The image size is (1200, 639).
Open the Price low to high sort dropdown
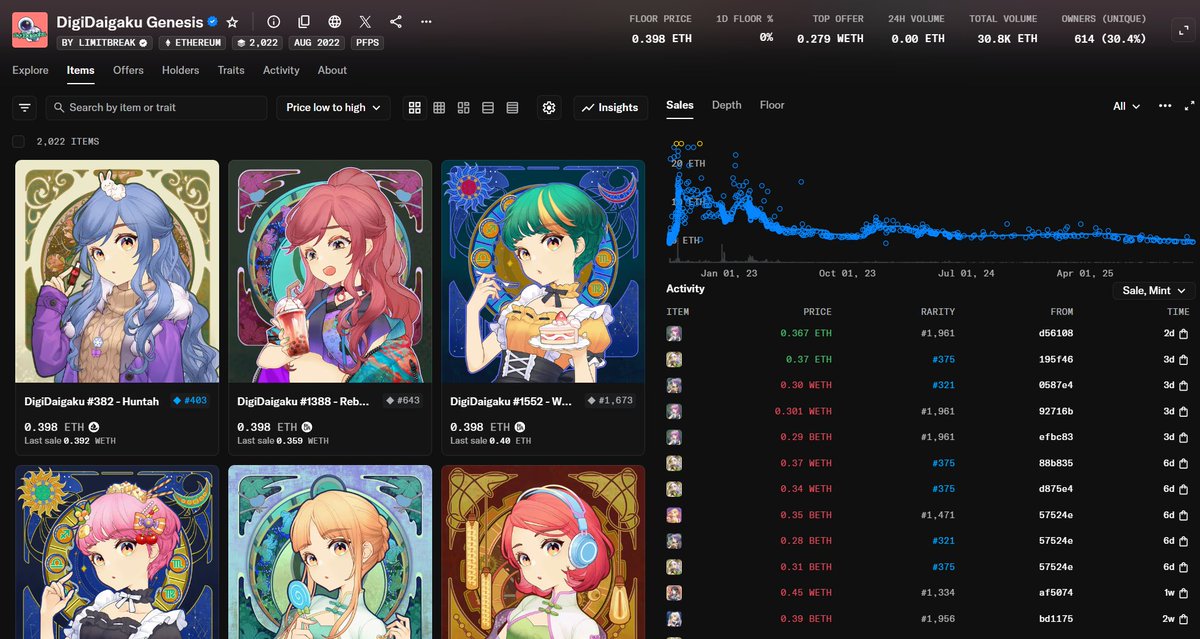point(334,107)
